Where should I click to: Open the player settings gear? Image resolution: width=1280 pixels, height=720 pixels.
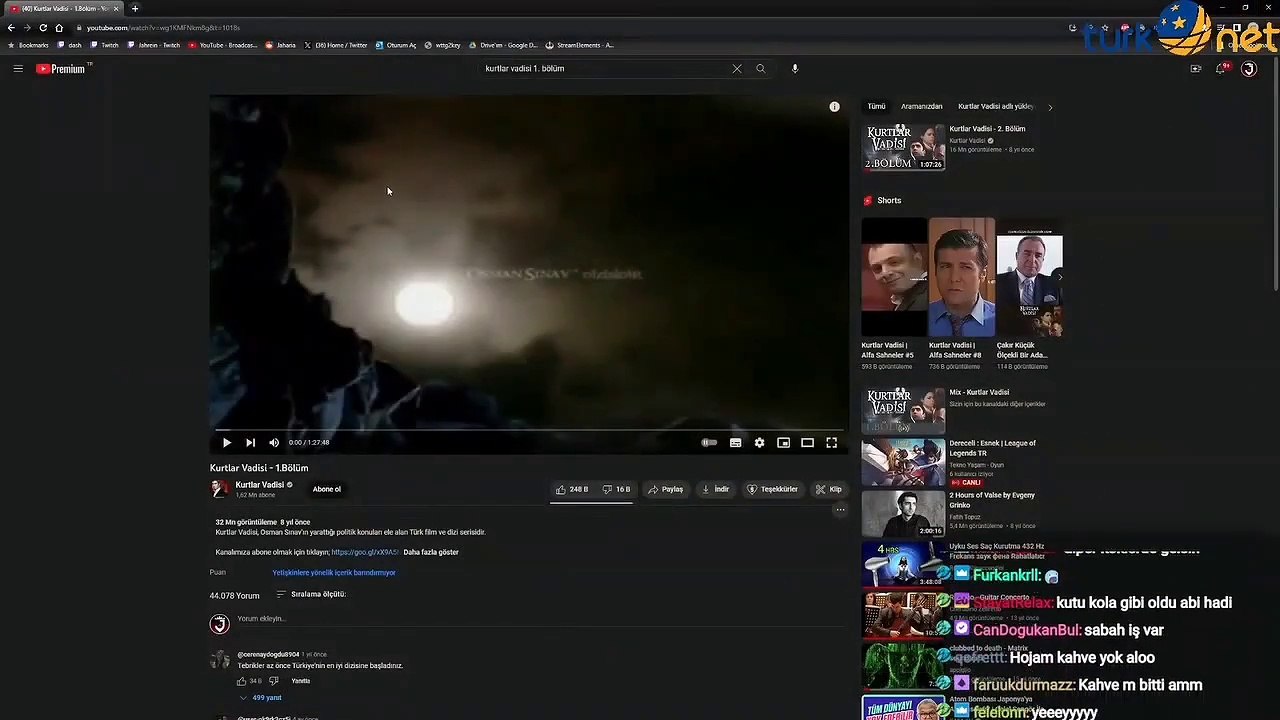pyautogui.click(x=759, y=443)
